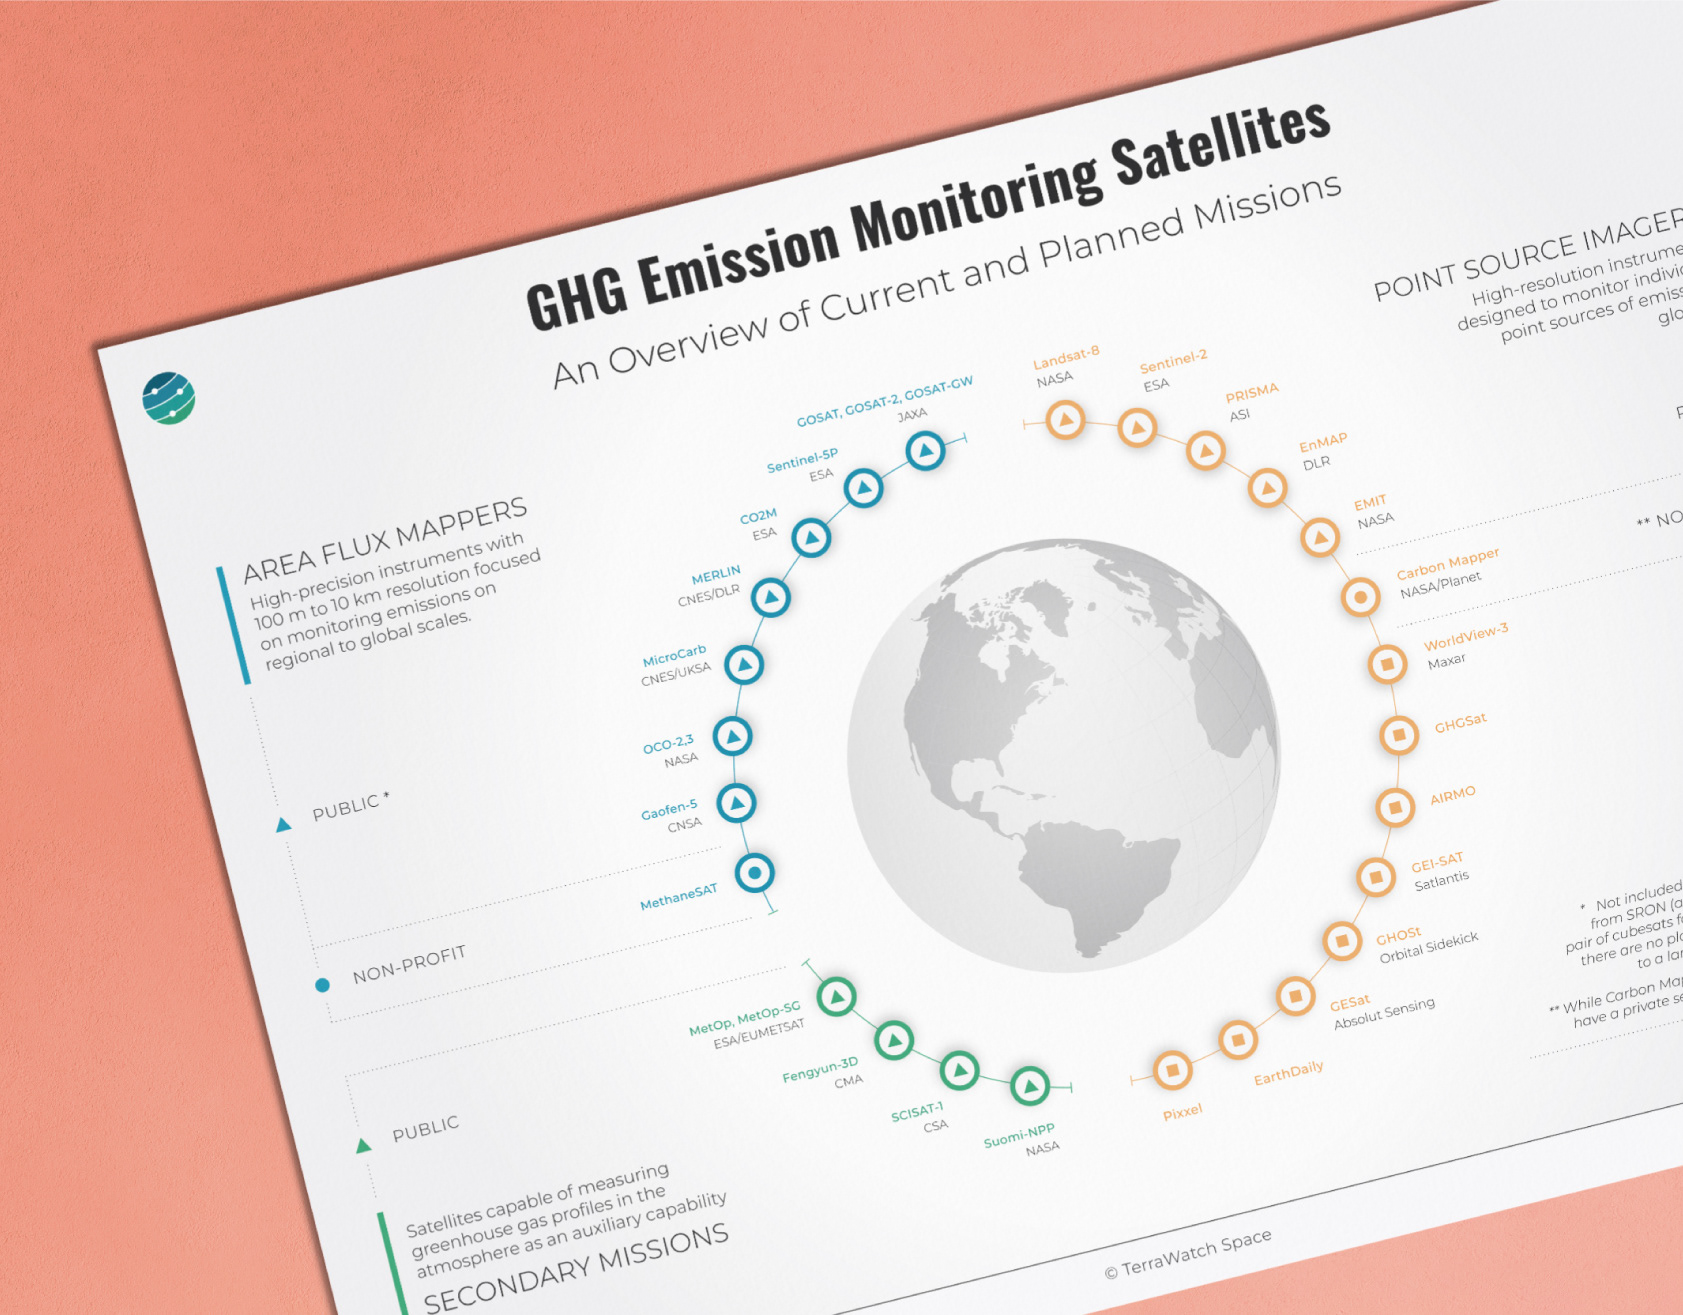
Task: Click the NON-PROFIT legend blue dot
Action: click(322, 985)
